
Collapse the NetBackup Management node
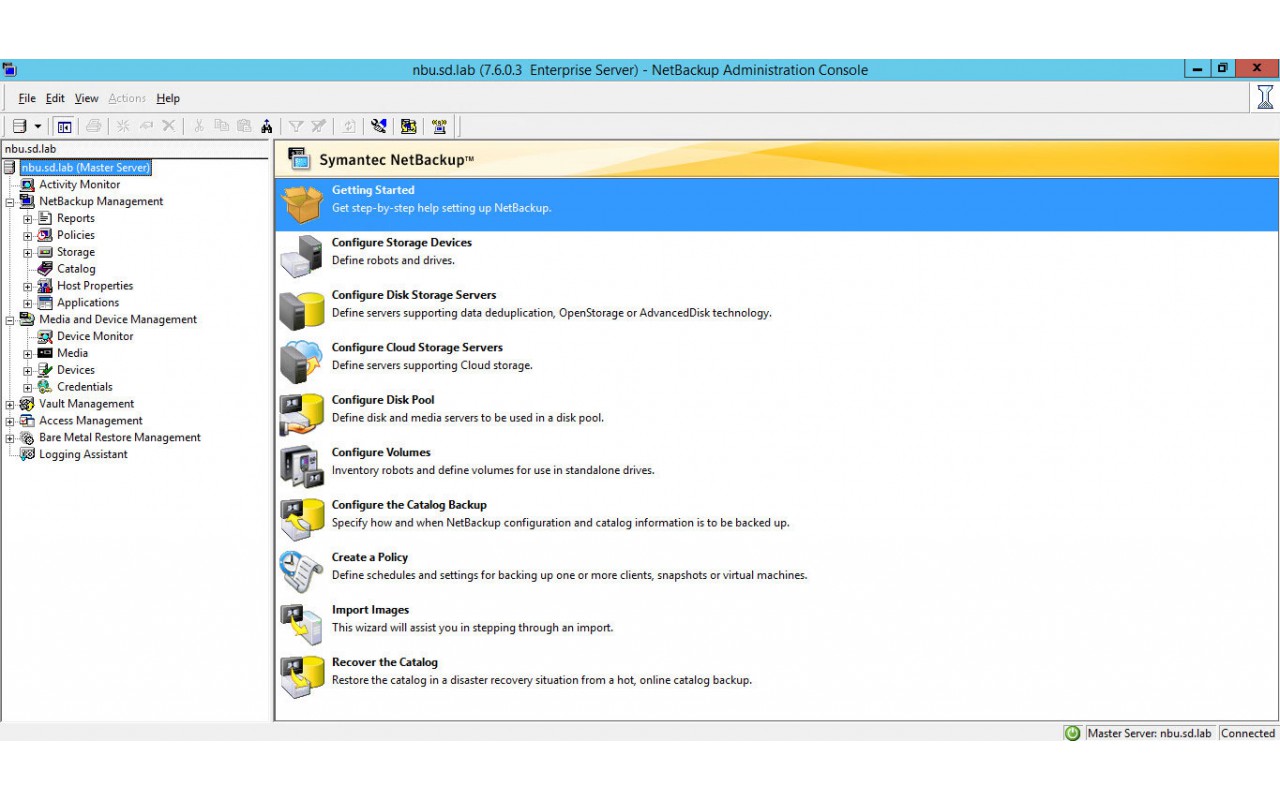(10, 202)
